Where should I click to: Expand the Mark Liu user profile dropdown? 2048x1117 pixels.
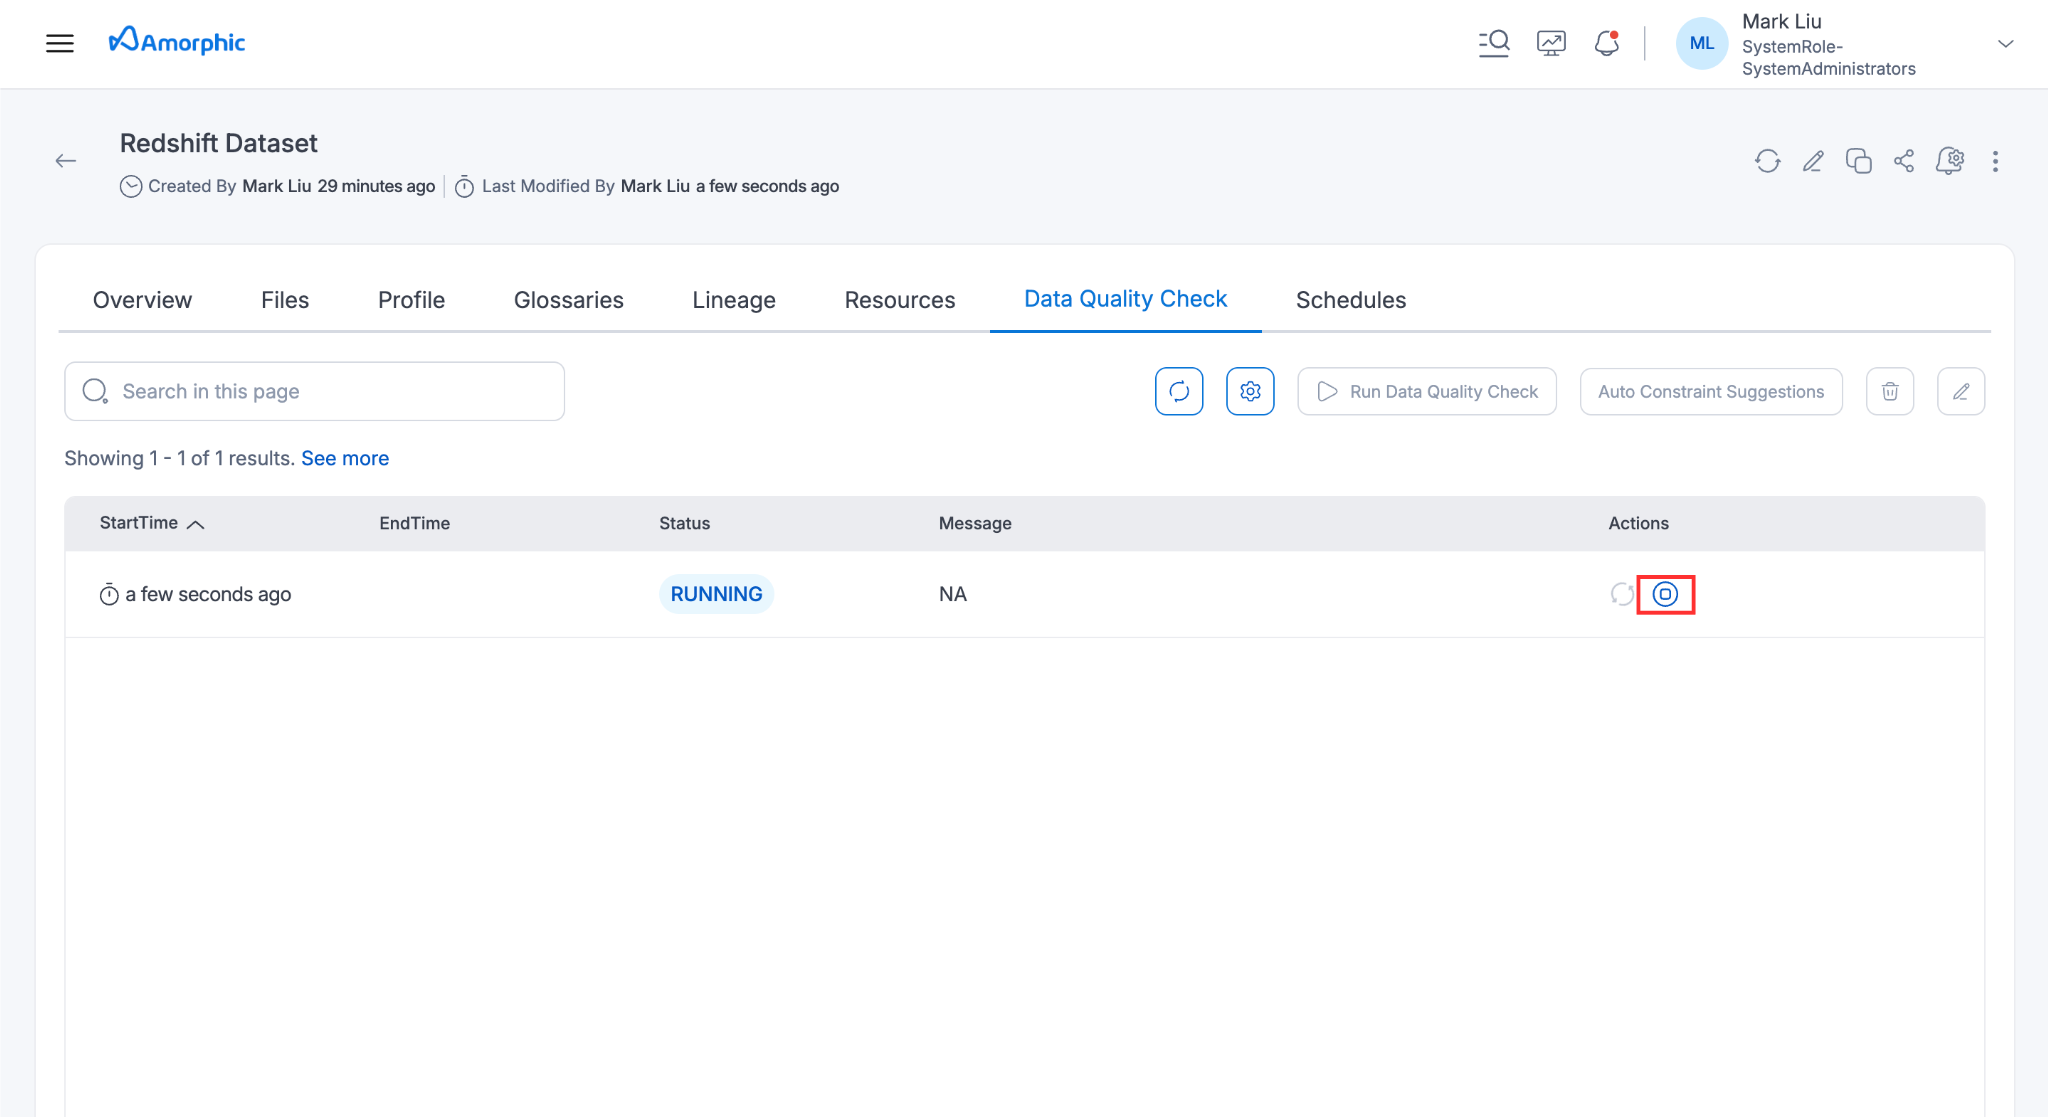coord(2005,44)
